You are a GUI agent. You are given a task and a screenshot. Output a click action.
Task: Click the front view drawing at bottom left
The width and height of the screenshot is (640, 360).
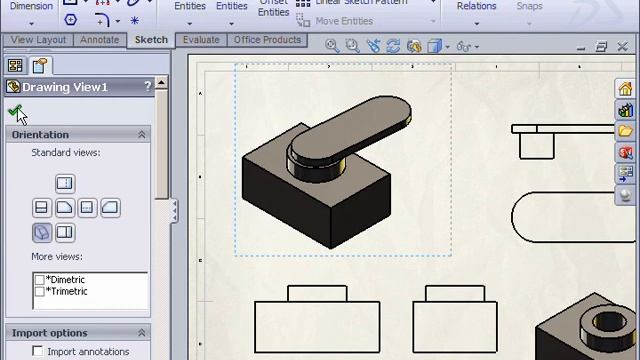point(317,319)
